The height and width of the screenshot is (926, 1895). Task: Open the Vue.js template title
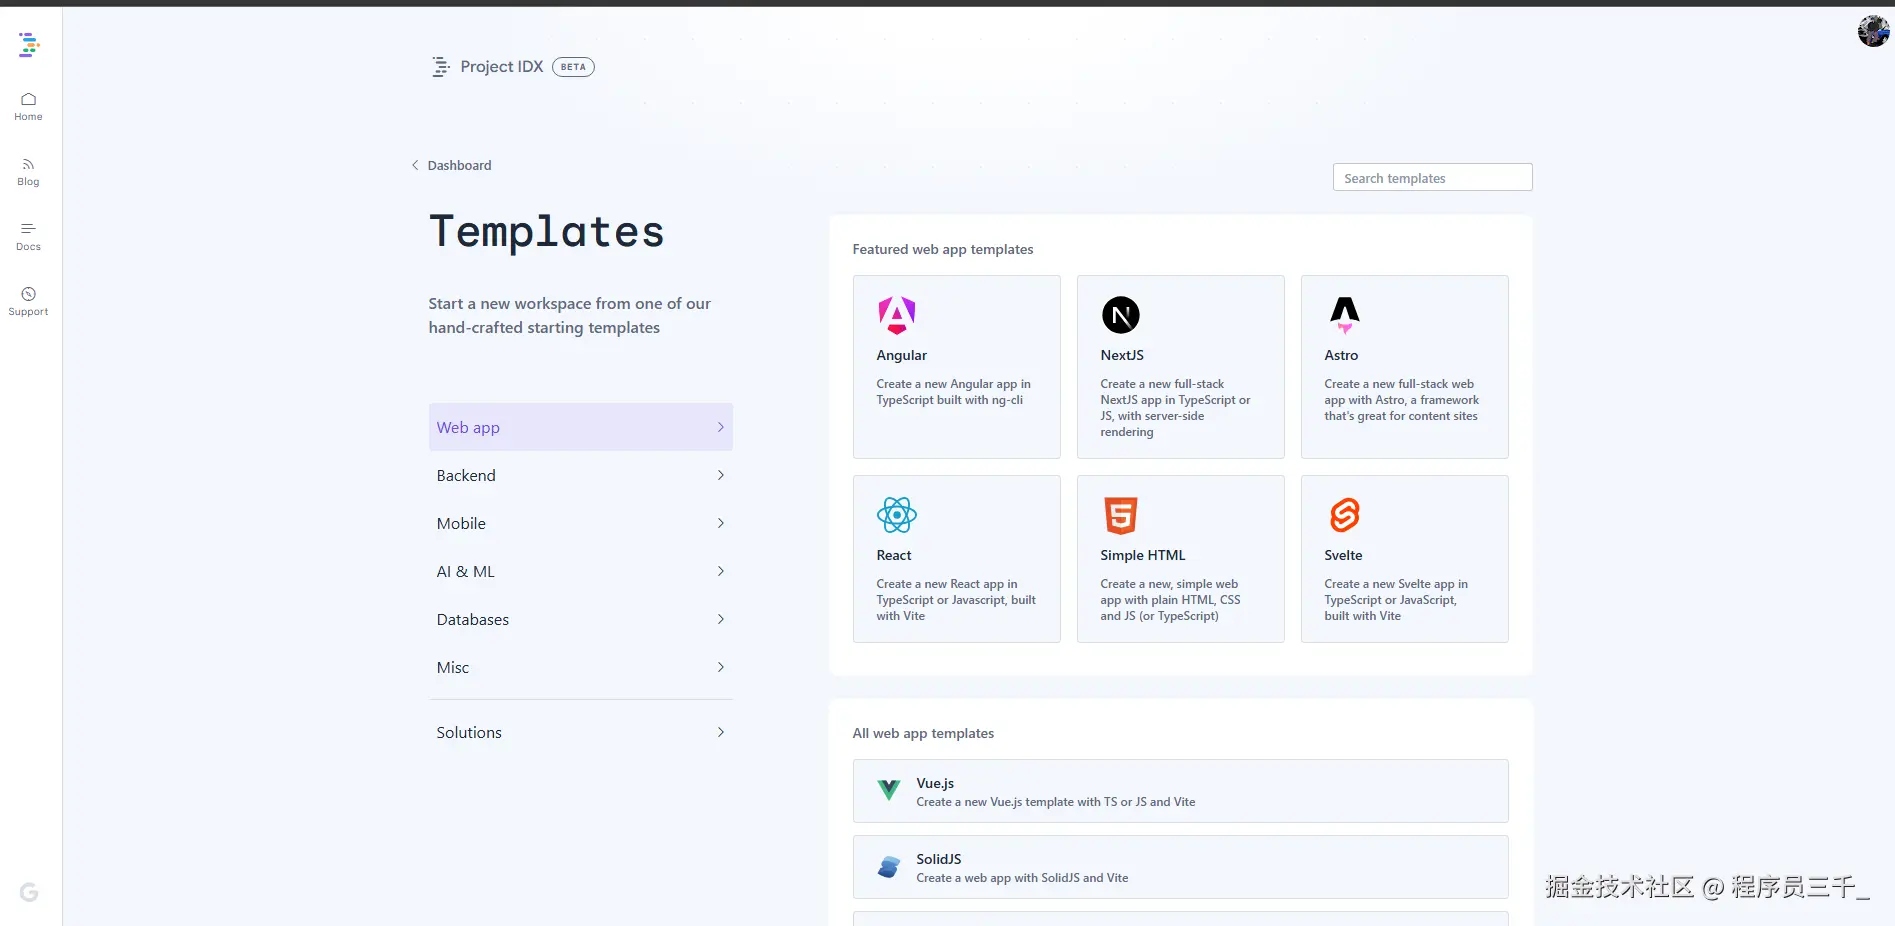point(935,783)
